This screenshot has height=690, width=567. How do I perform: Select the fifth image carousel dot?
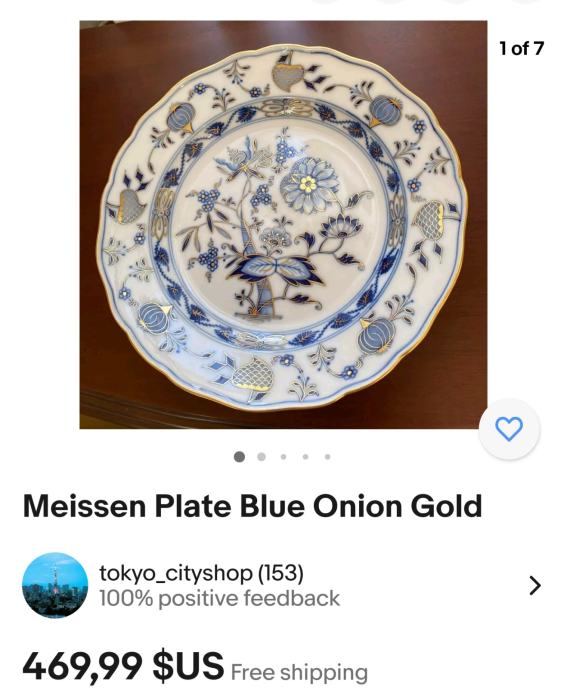click(x=328, y=457)
